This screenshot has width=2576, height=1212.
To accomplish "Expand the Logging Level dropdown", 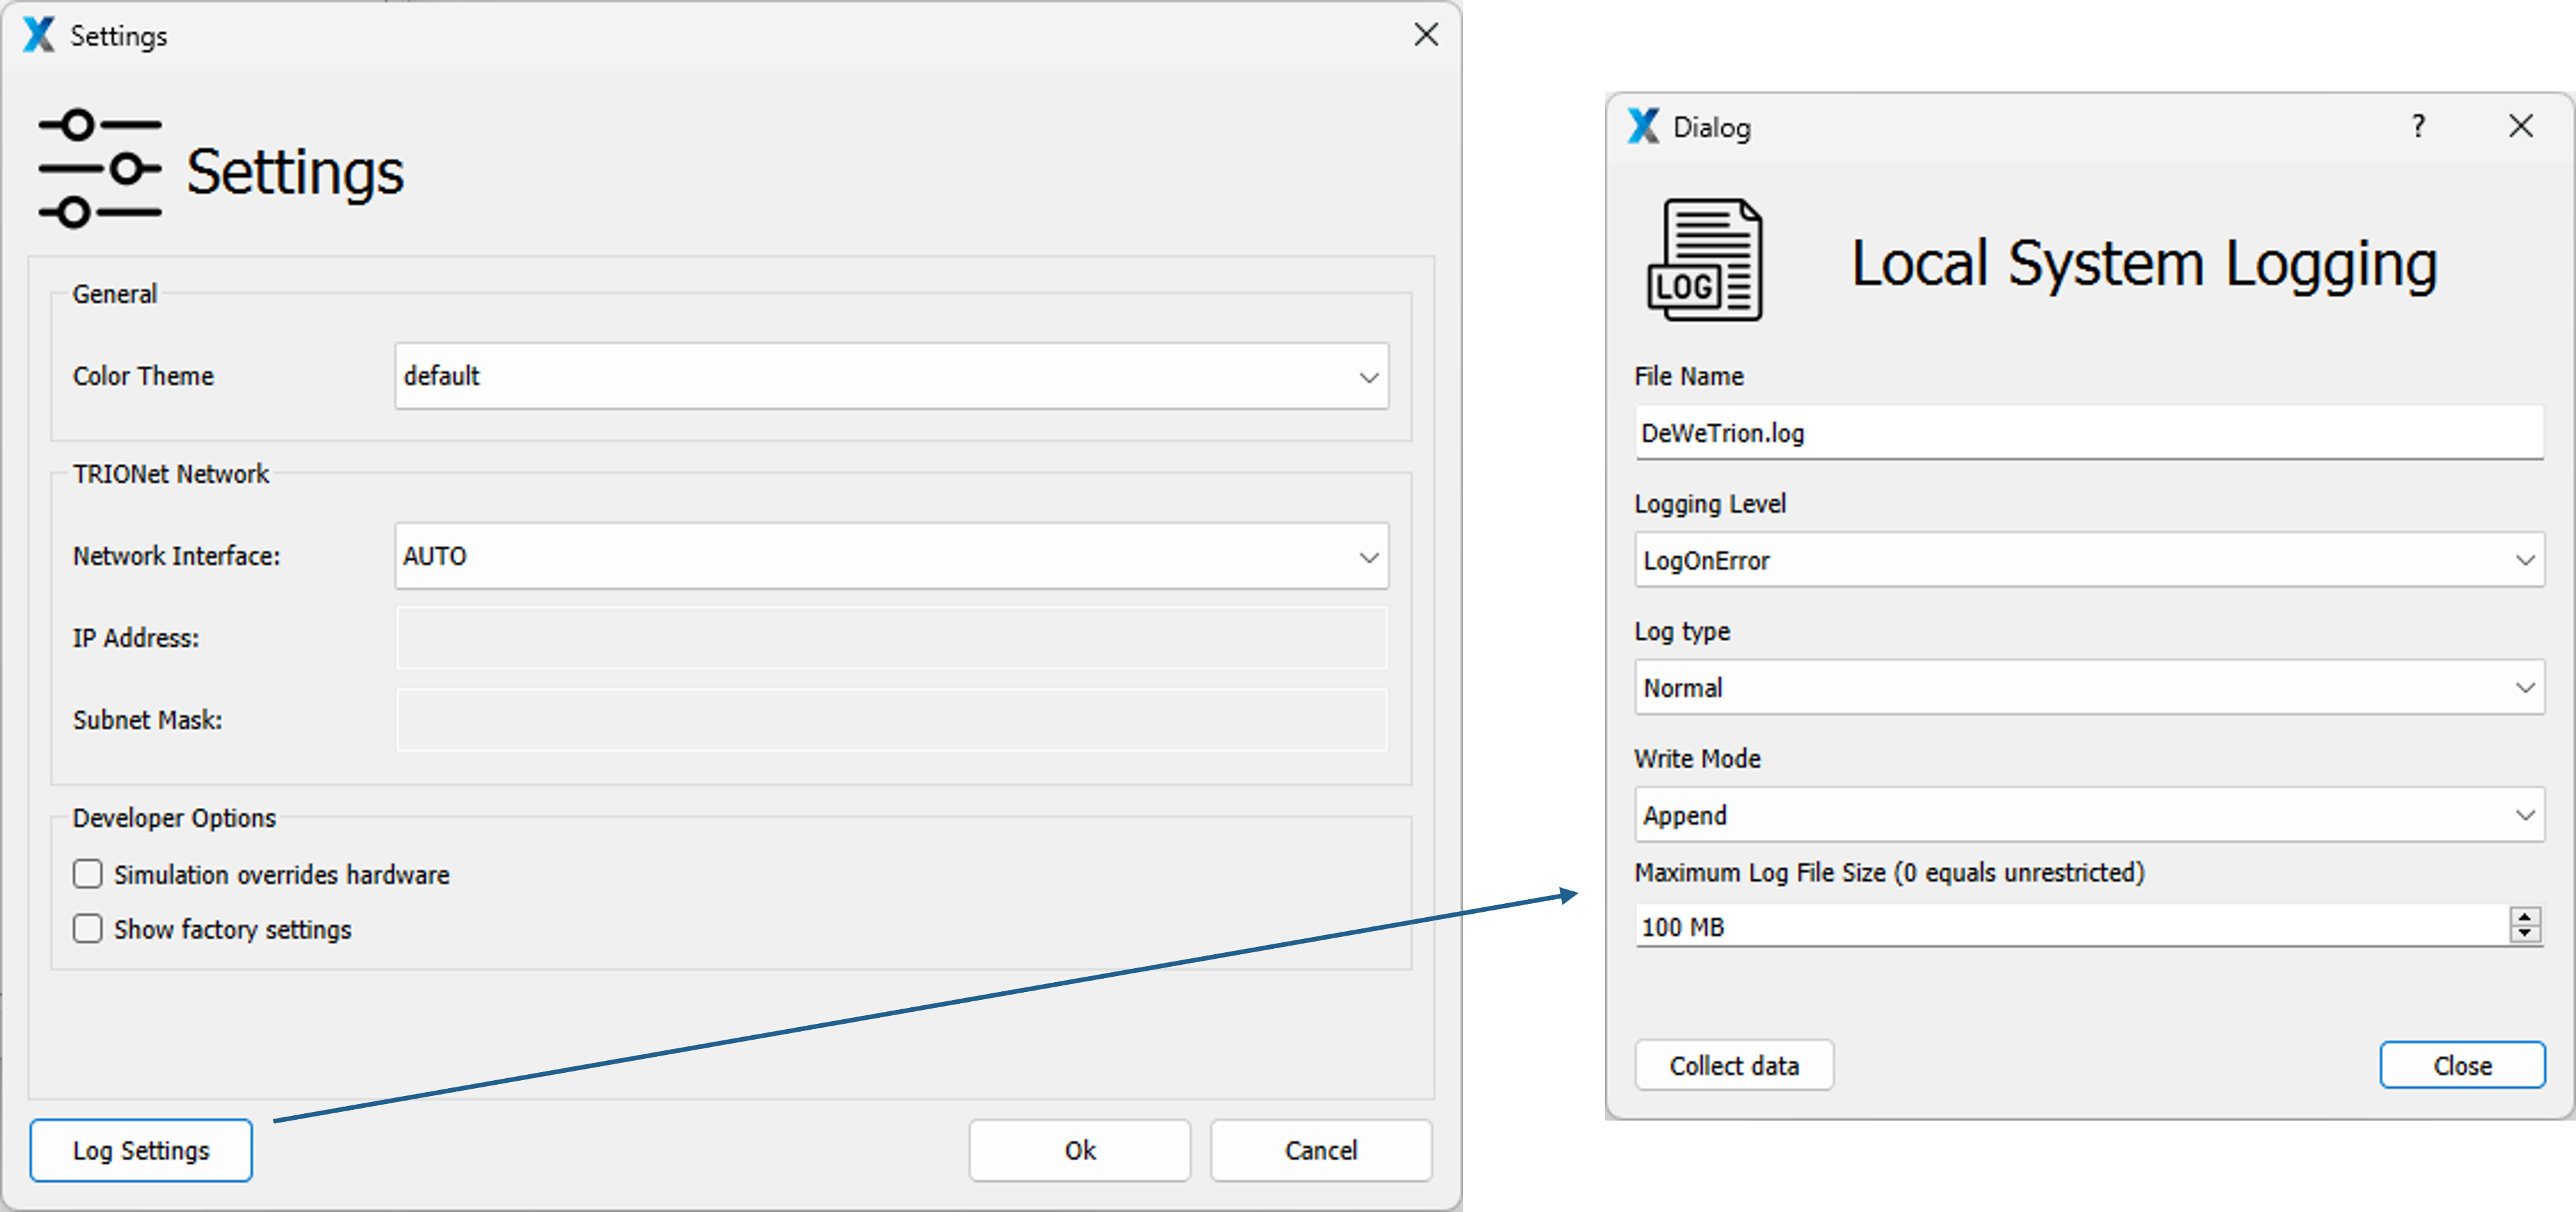I will tap(2089, 560).
